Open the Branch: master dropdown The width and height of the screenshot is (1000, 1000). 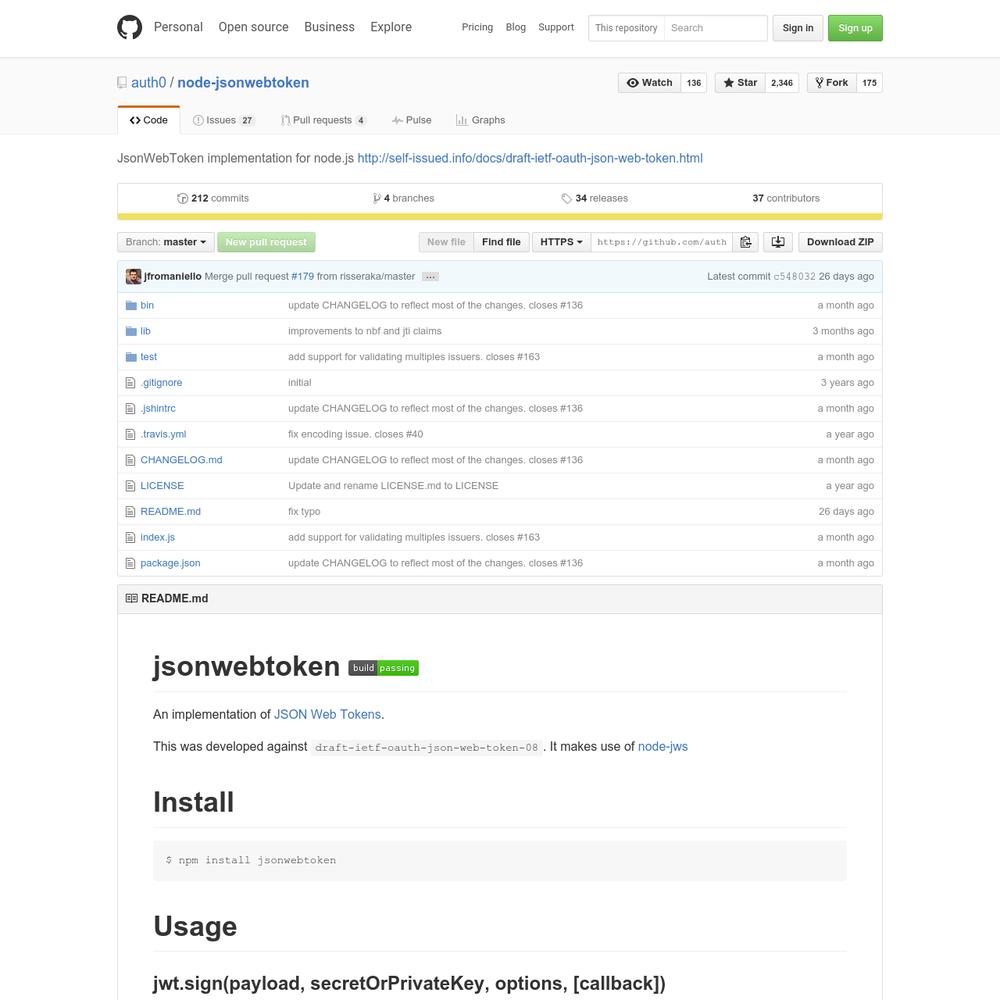point(166,242)
